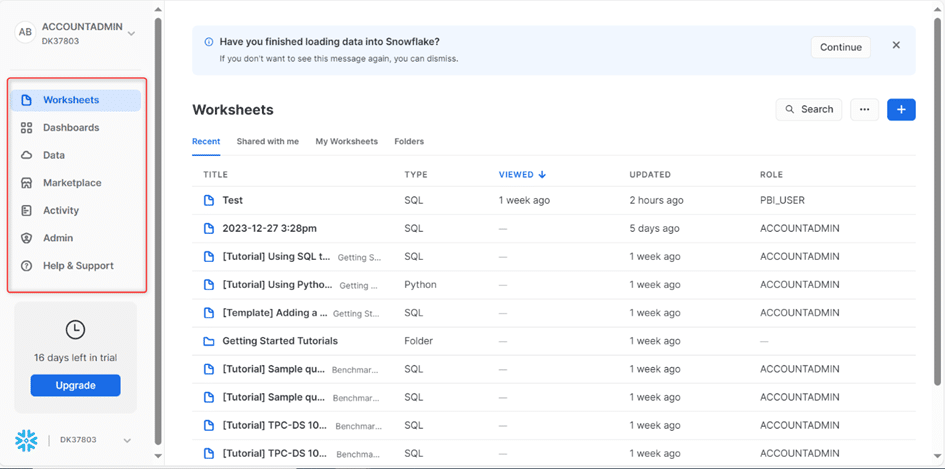Click the blue plus button to create worksheet

click(901, 110)
